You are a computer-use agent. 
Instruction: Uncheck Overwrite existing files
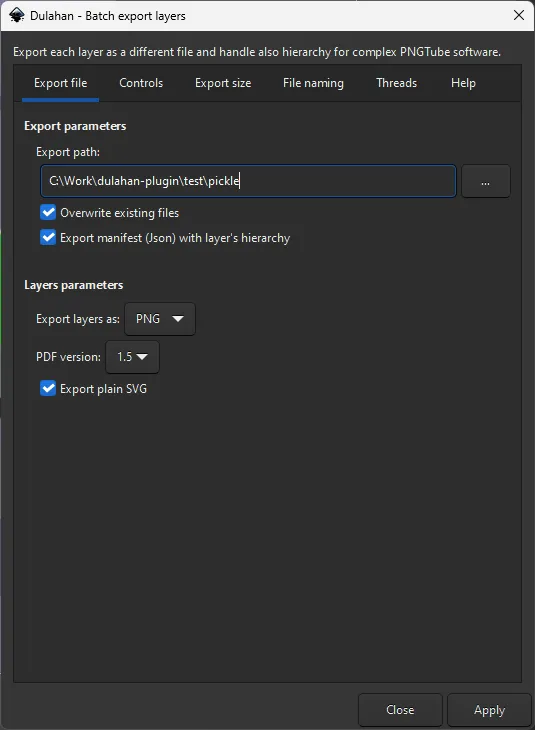coord(48,212)
